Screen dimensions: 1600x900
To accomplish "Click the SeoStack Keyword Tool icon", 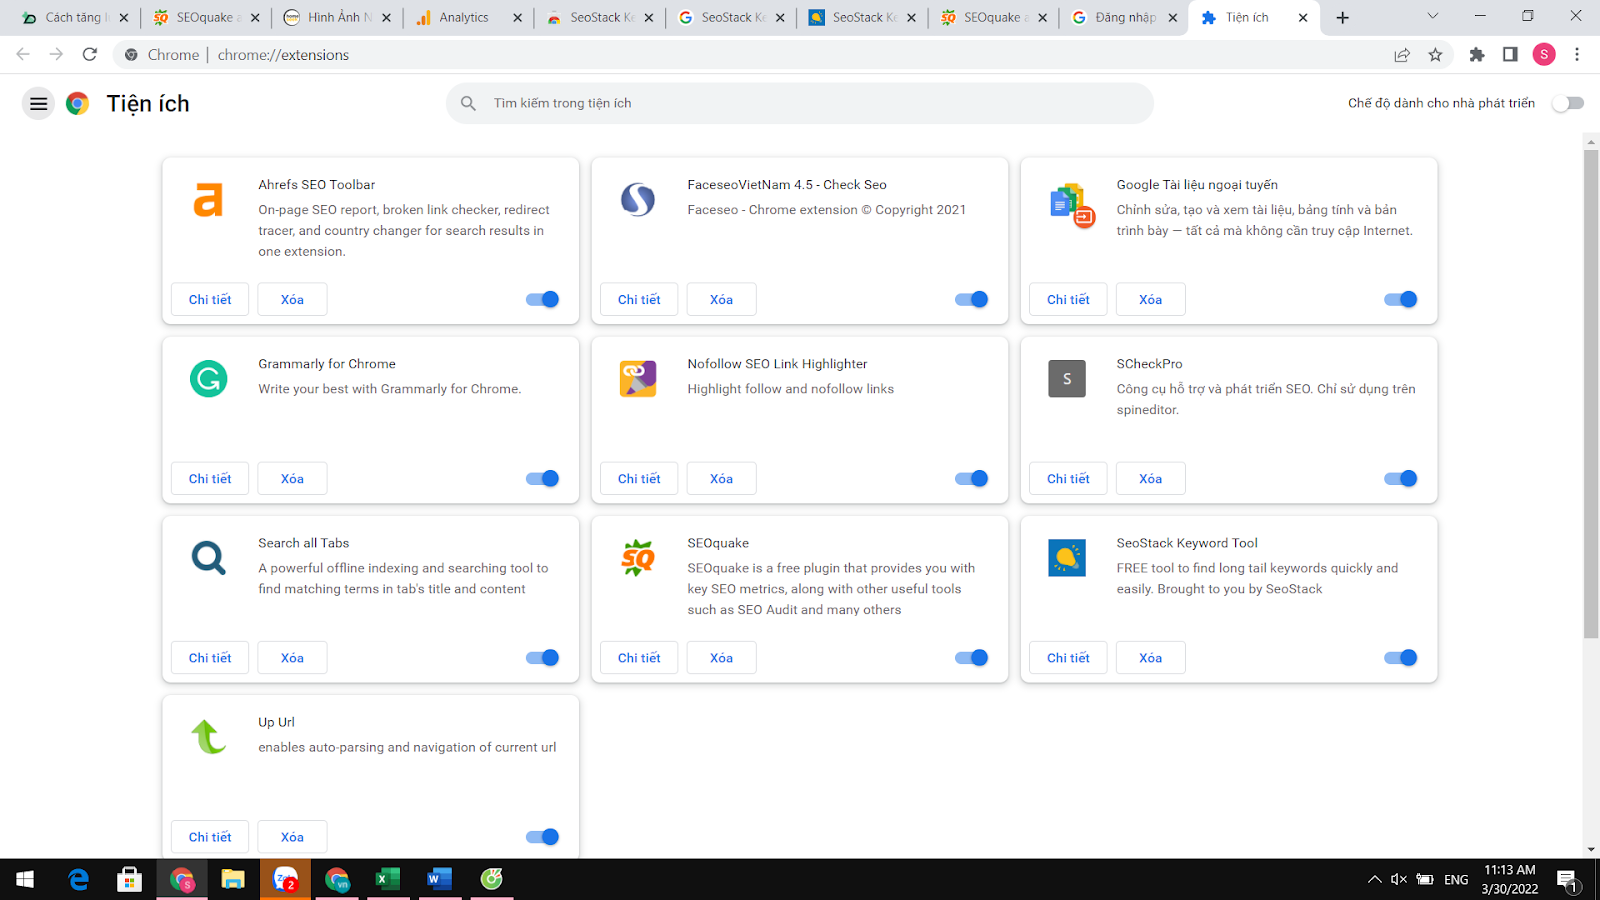I will point(1066,558).
